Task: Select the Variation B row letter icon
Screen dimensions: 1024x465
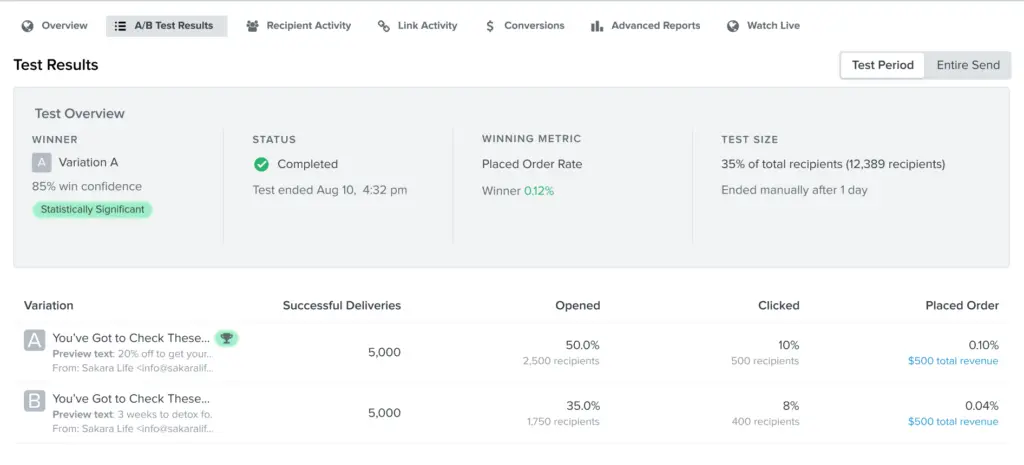Action: pos(34,402)
